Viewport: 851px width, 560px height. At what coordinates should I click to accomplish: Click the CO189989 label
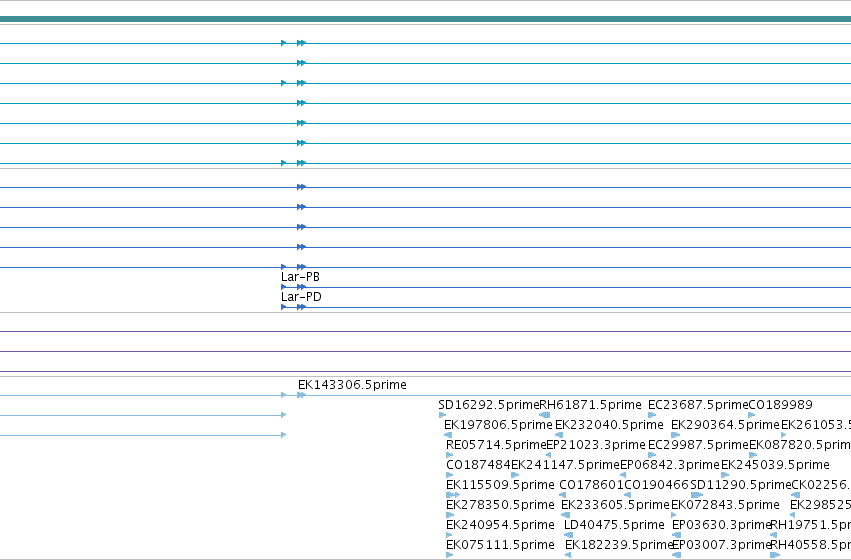click(x=780, y=405)
